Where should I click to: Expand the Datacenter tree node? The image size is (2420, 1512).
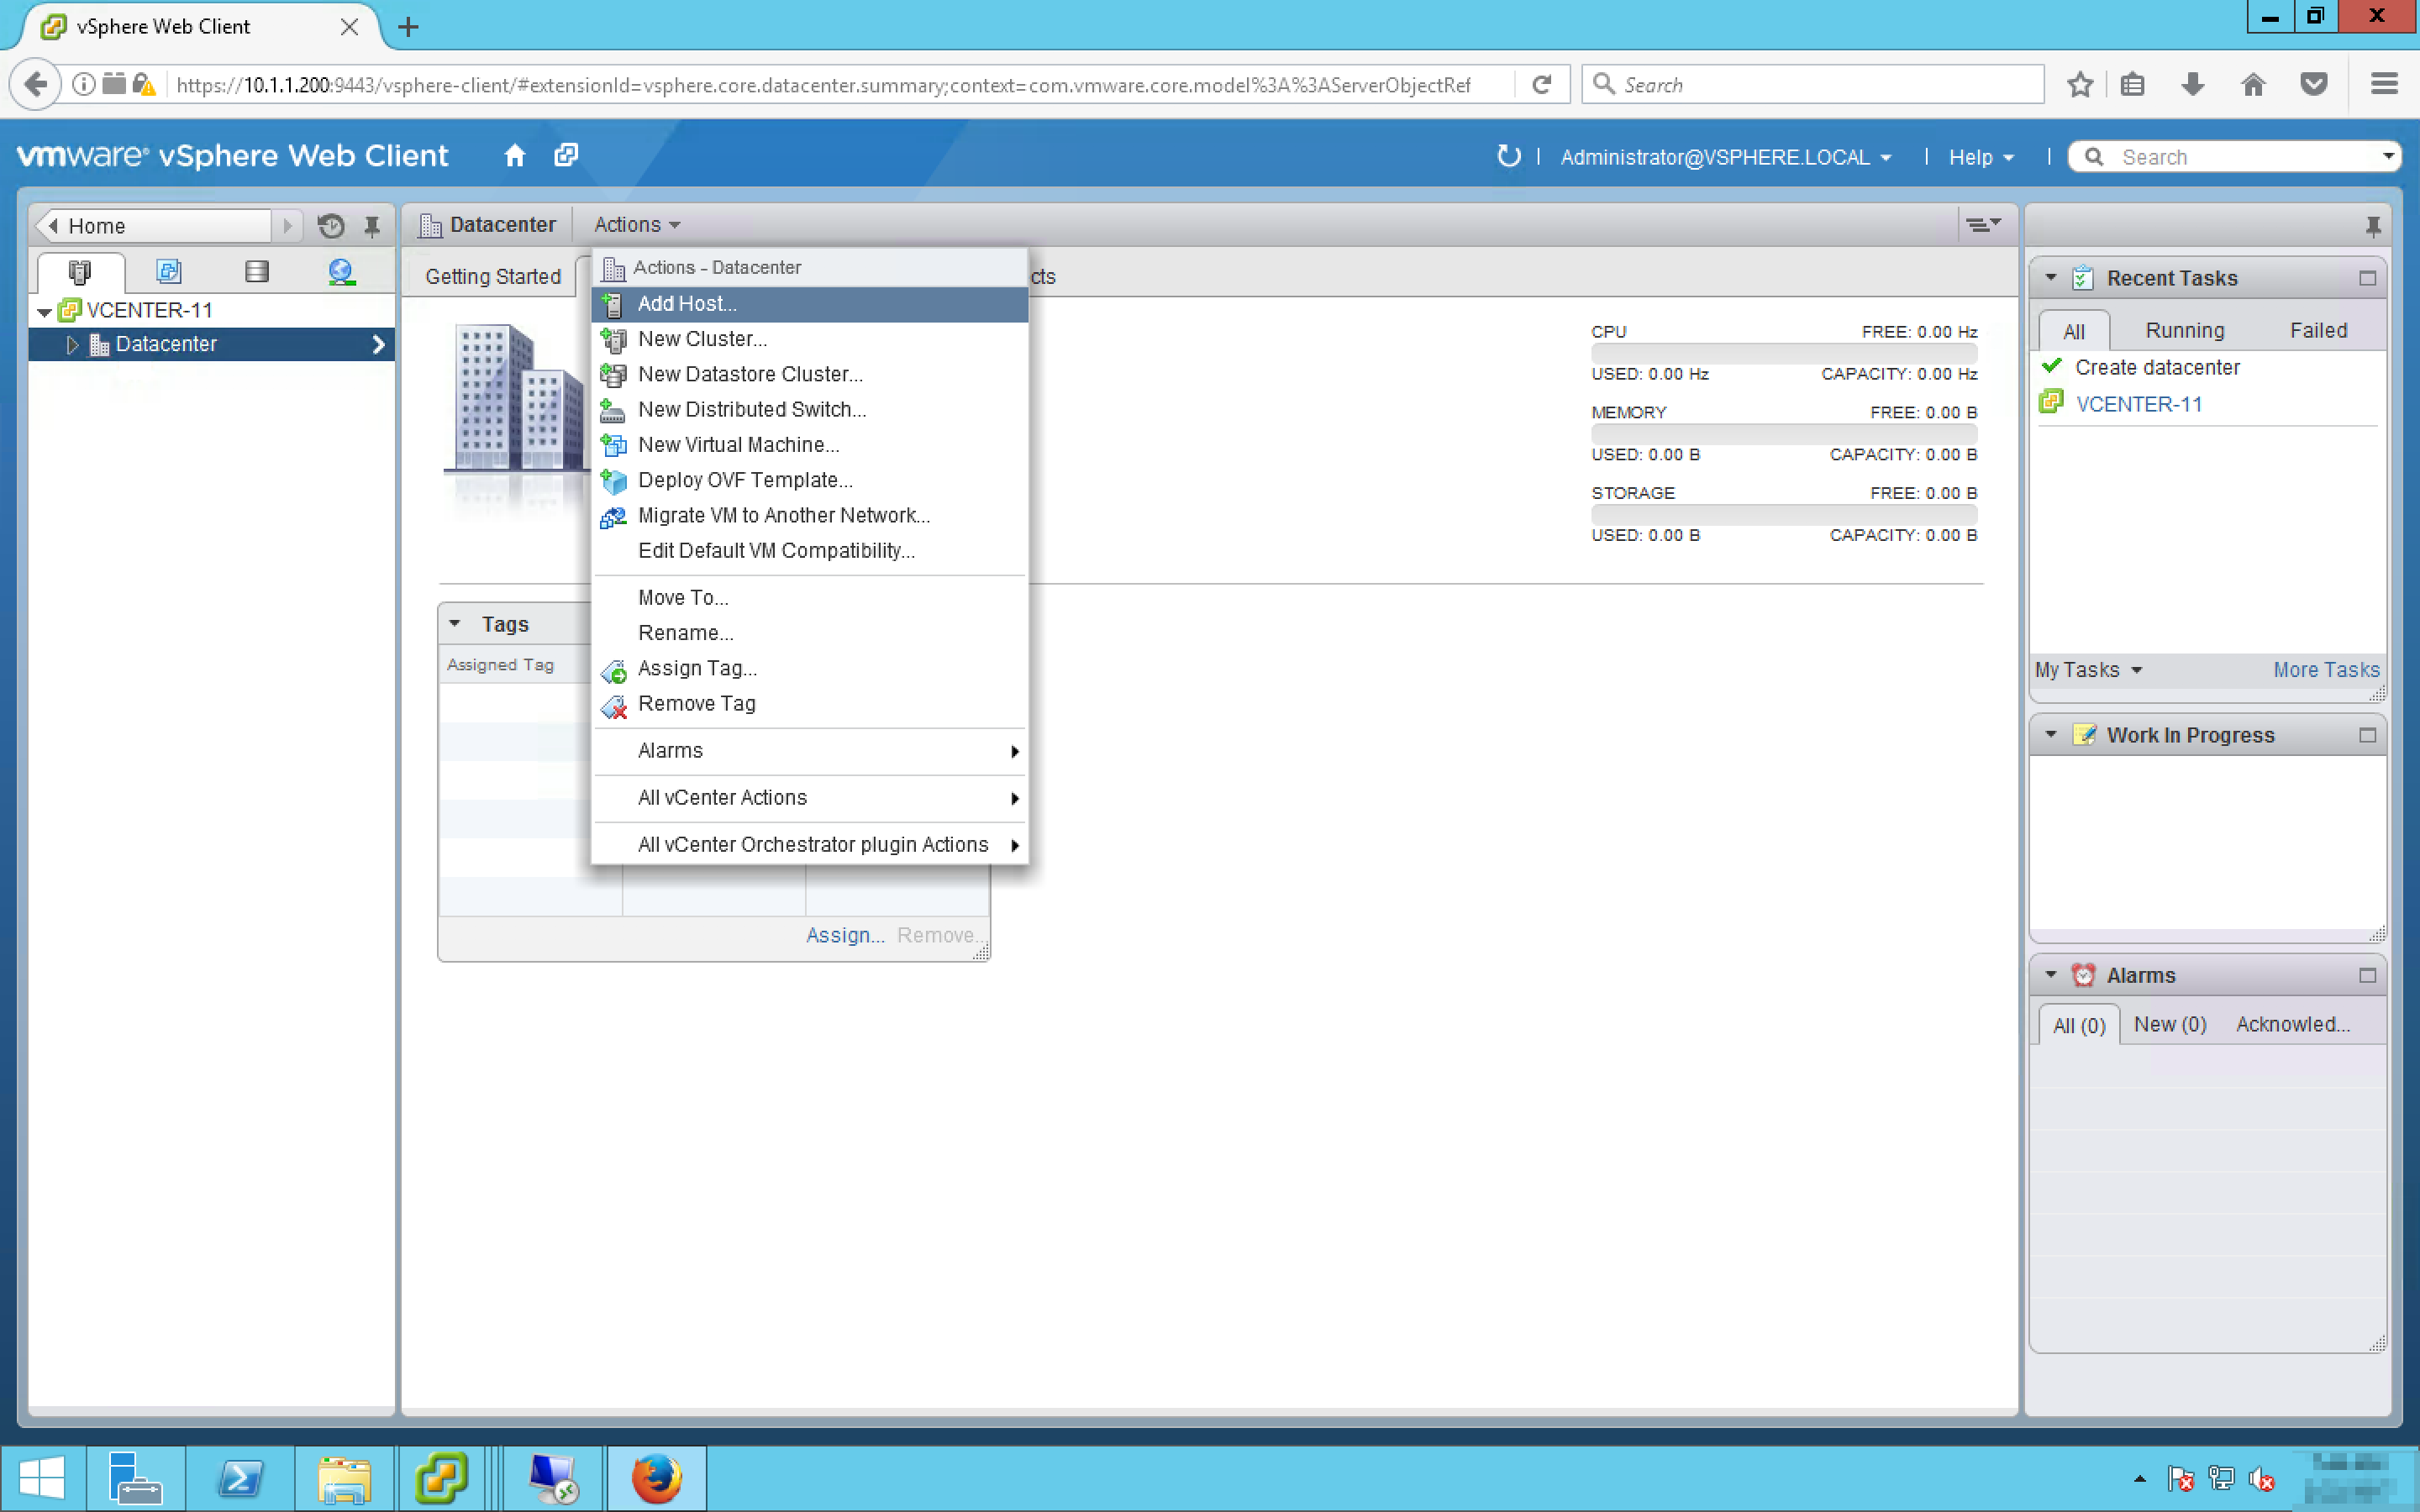point(72,344)
